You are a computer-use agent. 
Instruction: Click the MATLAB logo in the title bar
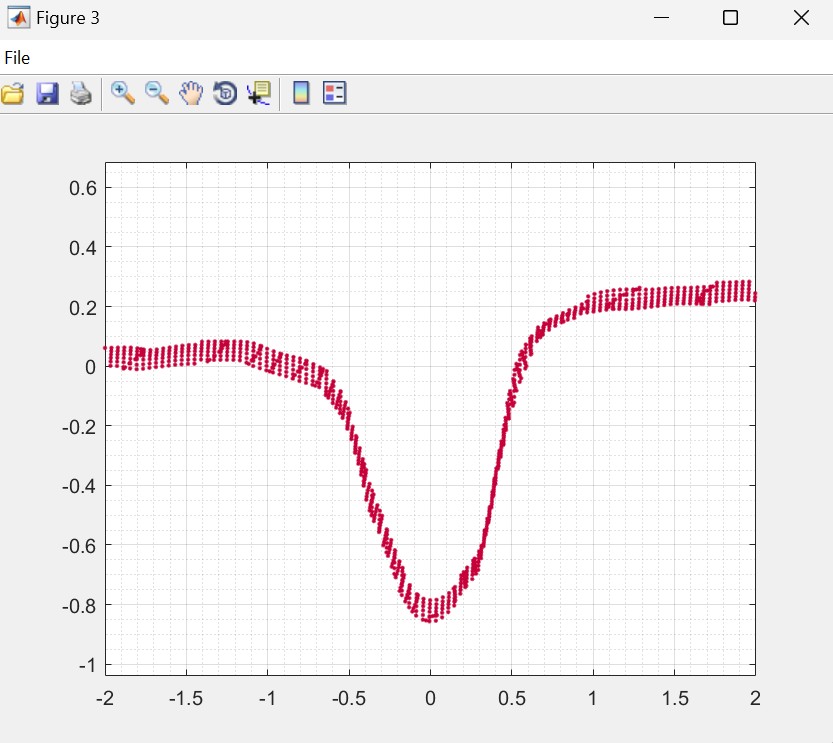(x=17, y=18)
